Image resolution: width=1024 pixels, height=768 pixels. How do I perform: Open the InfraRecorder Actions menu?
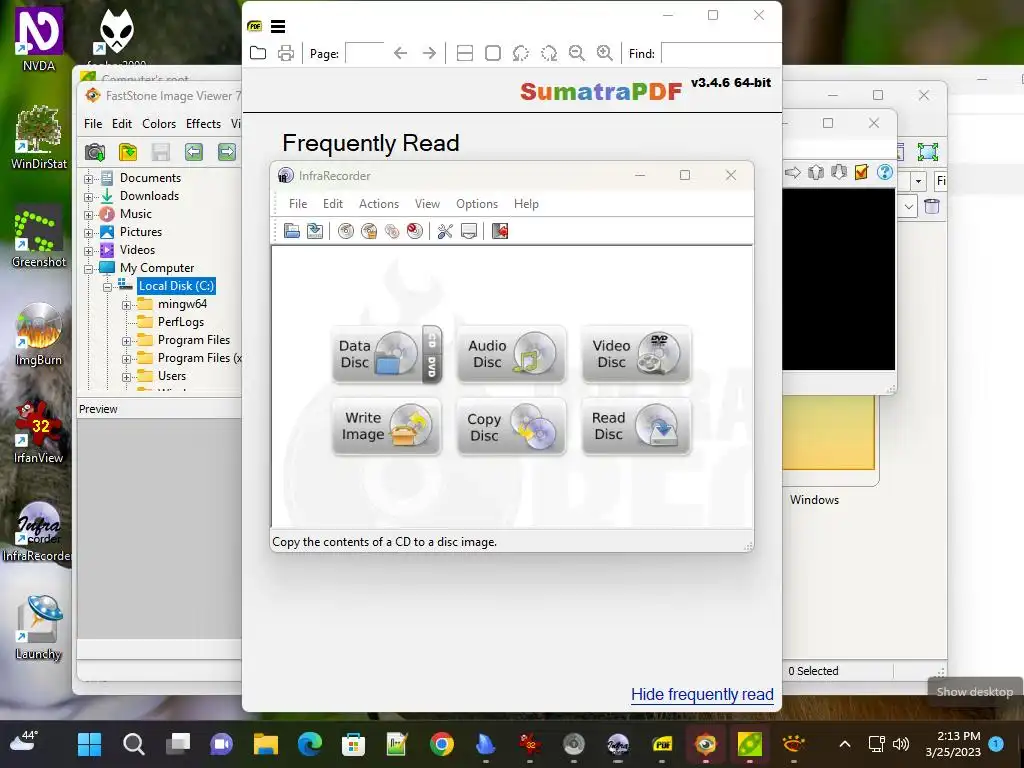[x=379, y=204]
